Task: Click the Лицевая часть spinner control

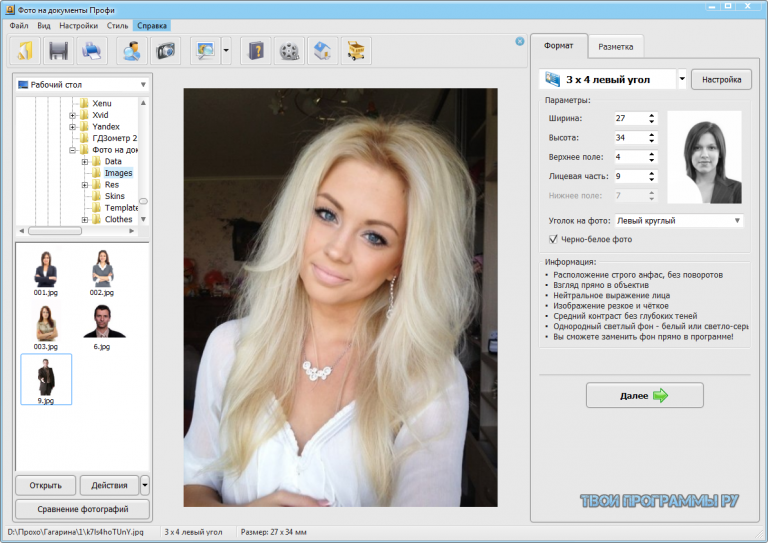Action: 651,176
